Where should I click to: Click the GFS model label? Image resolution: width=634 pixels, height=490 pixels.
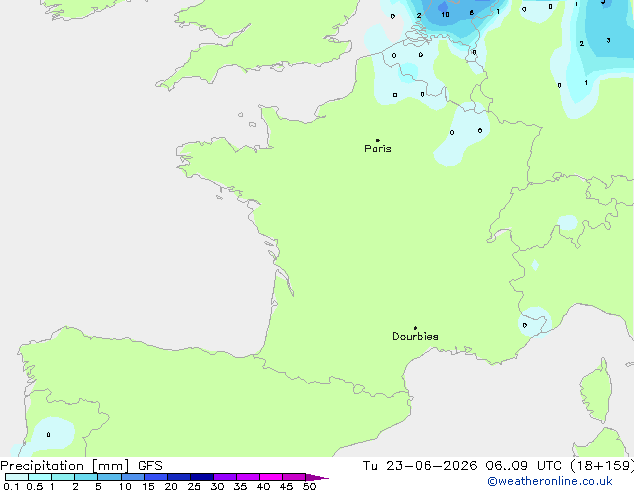pyautogui.click(x=150, y=466)
